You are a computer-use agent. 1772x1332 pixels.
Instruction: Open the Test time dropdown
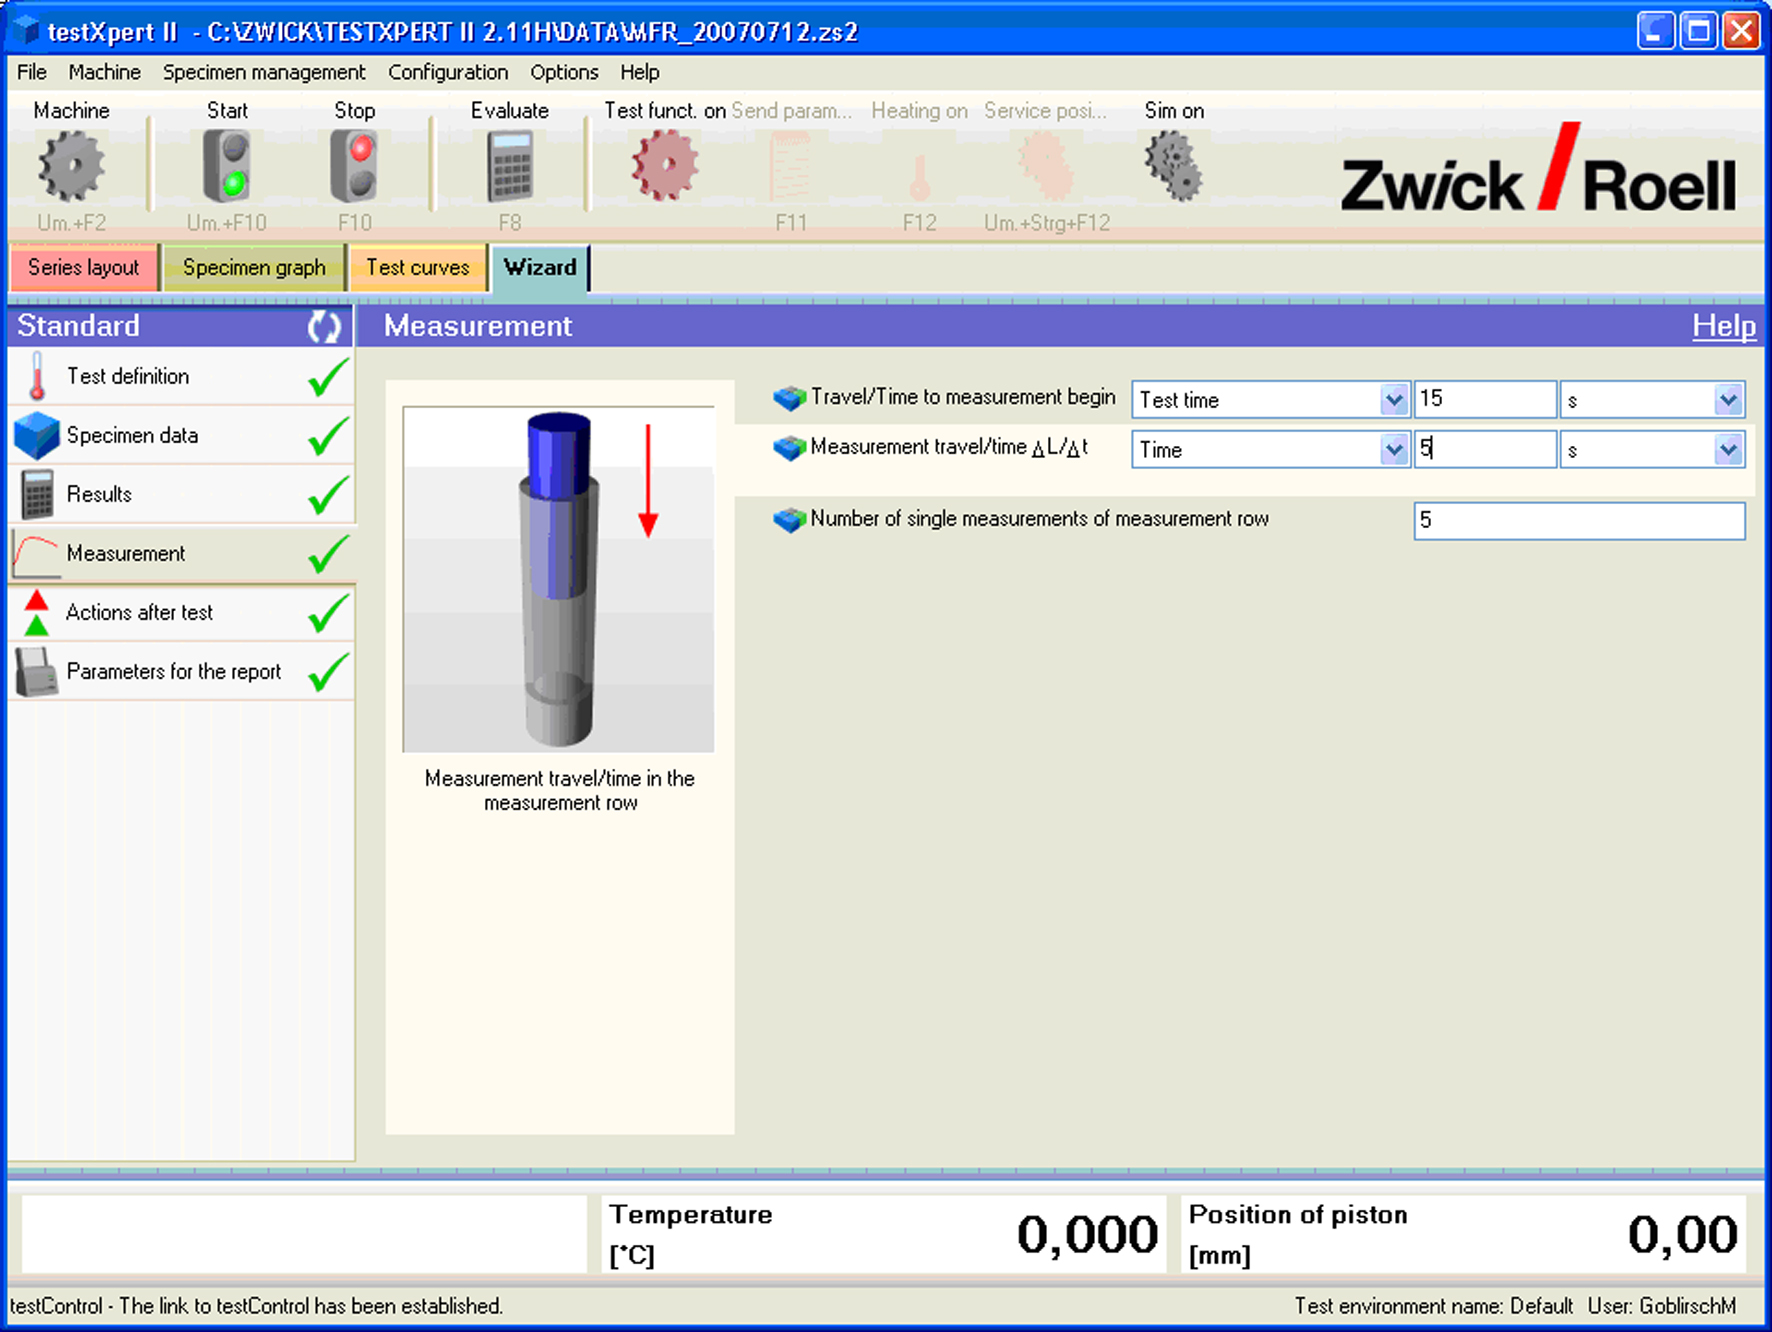[1393, 399]
